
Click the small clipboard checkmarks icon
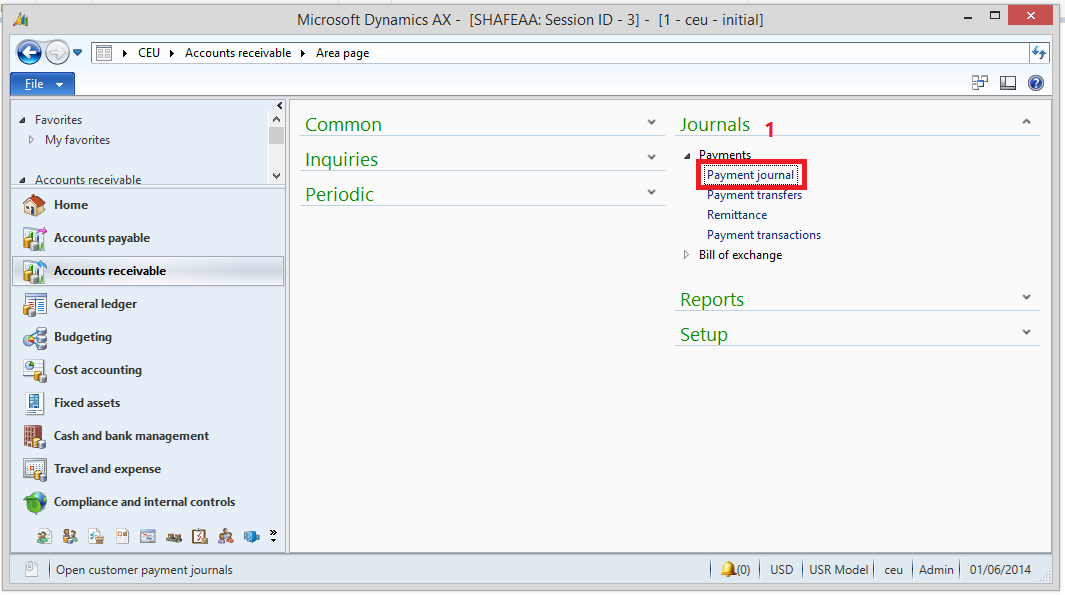pos(200,537)
